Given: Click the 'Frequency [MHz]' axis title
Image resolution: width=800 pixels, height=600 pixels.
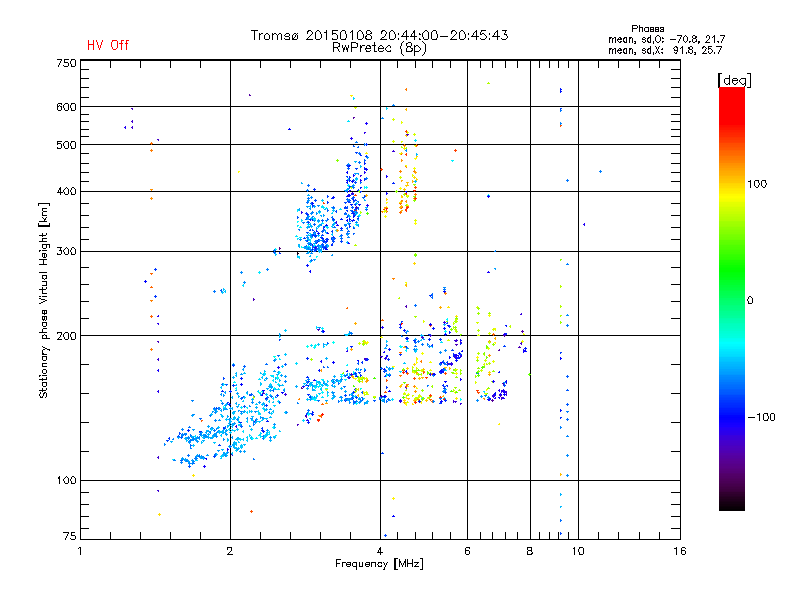Looking at the screenshot, I should 379,564.
